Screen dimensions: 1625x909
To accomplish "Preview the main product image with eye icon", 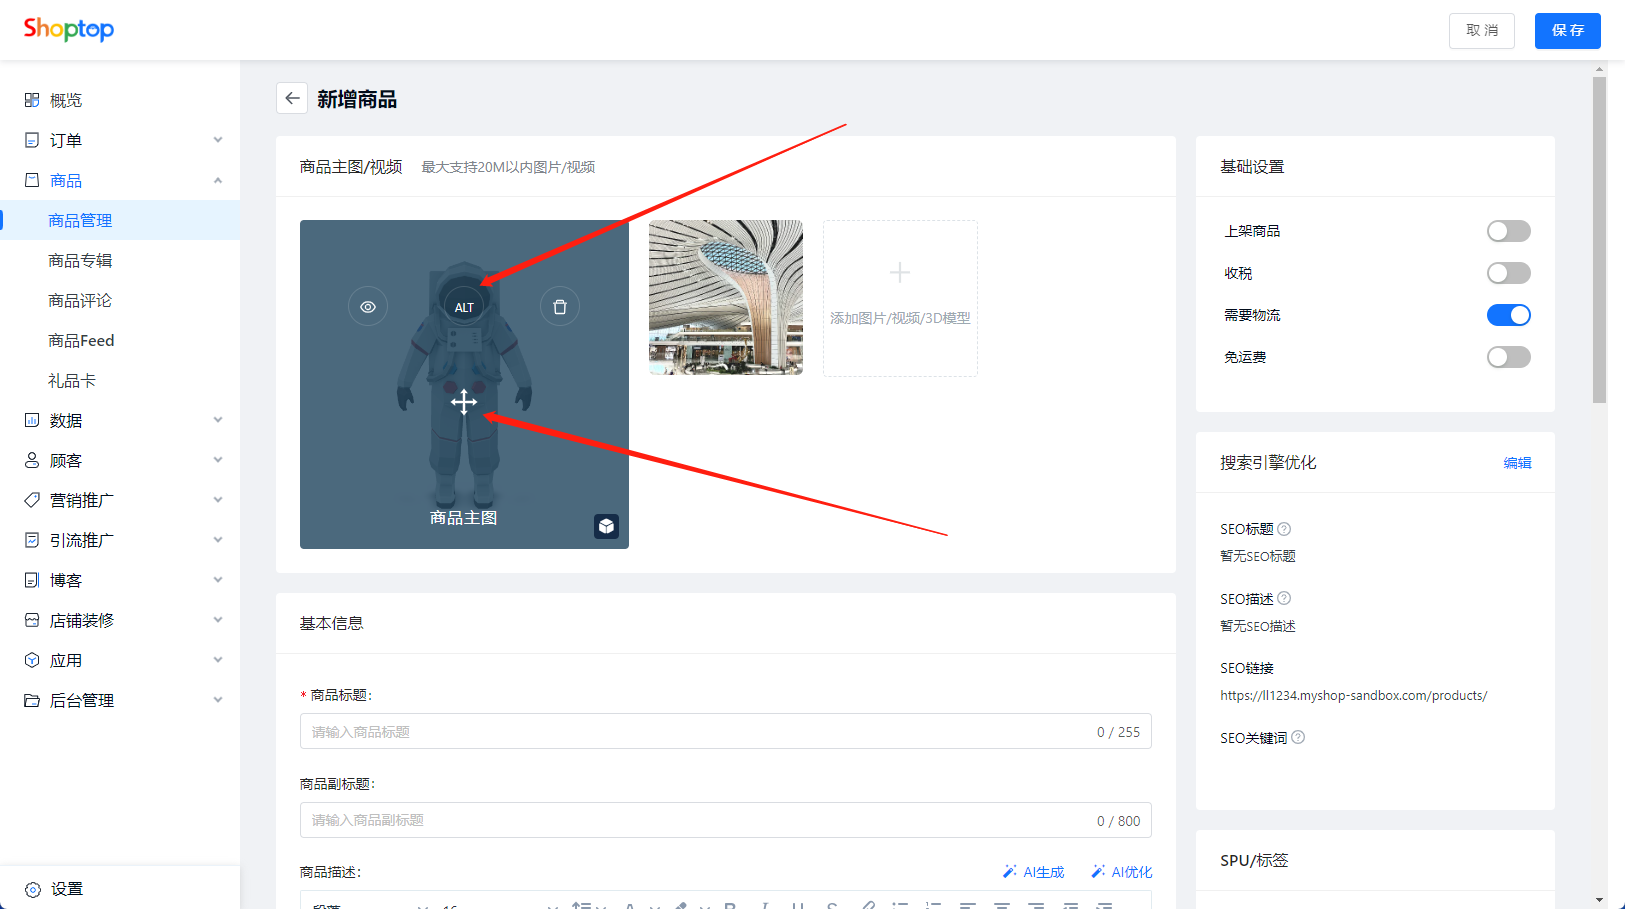I will click(368, 307).
